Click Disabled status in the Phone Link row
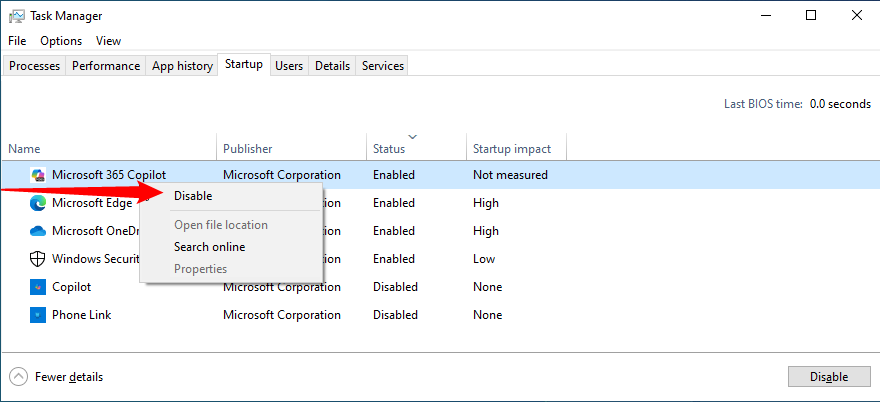This screenshot has width=880, height=402. pyautogui.click(x=396, y=315)
